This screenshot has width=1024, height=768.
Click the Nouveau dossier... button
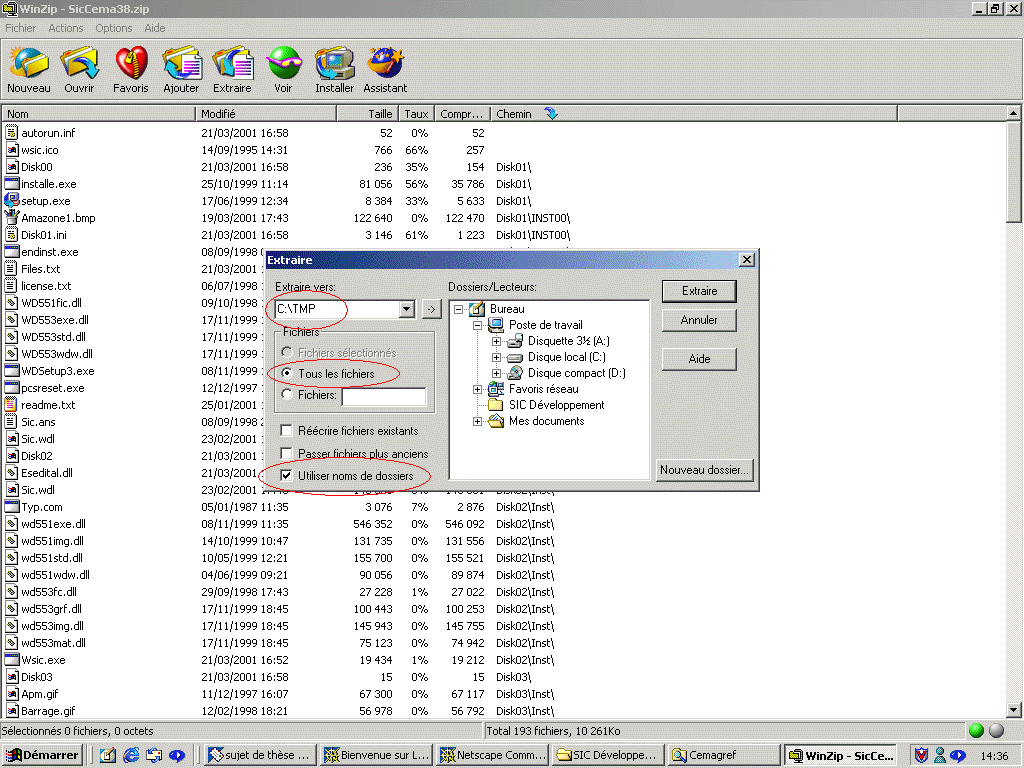(705, 470)
